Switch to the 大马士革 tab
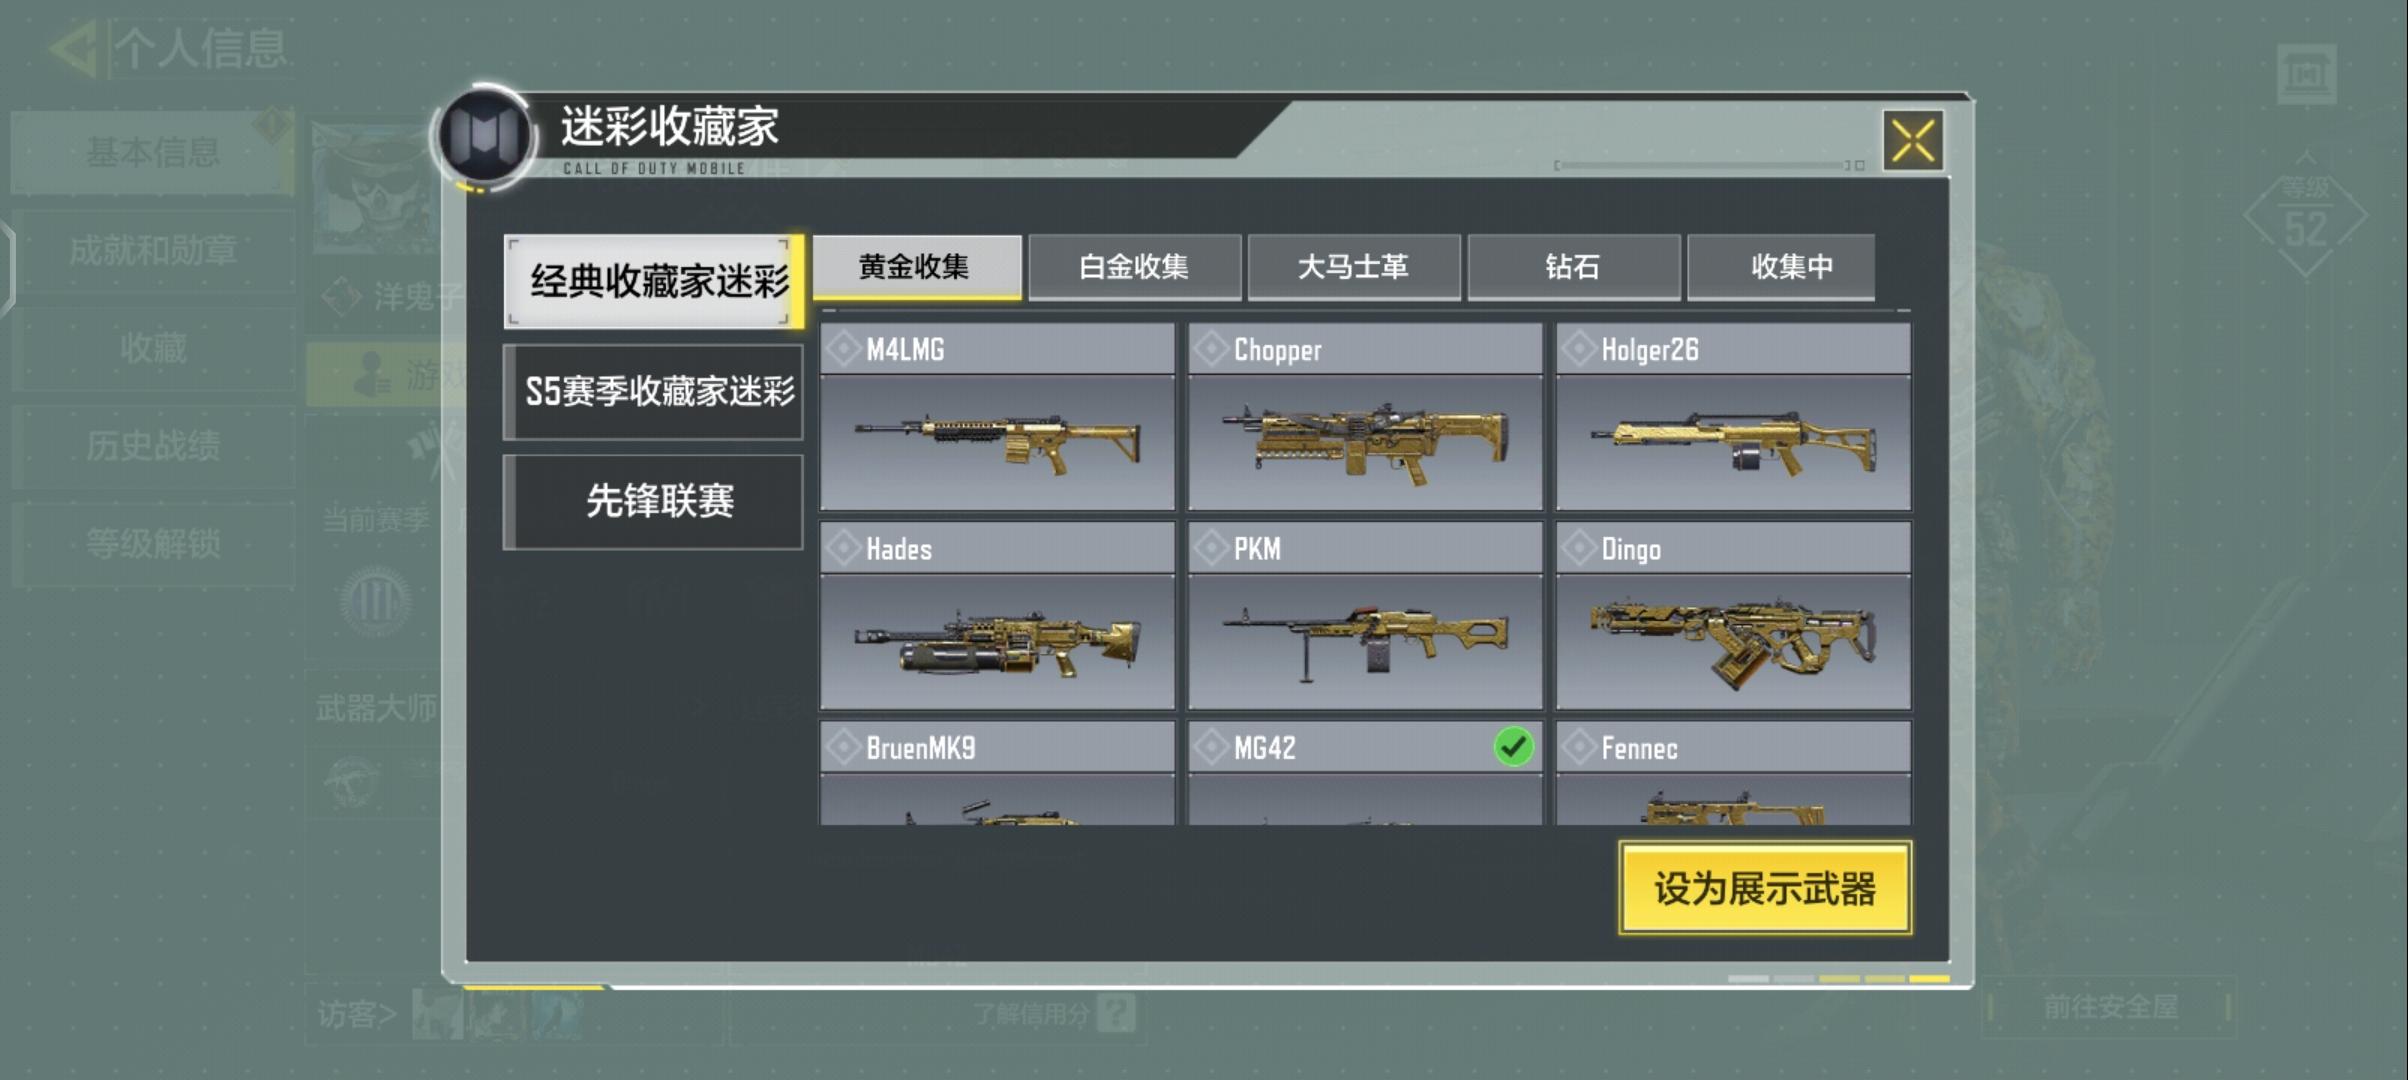 [x=1353, y=267]
